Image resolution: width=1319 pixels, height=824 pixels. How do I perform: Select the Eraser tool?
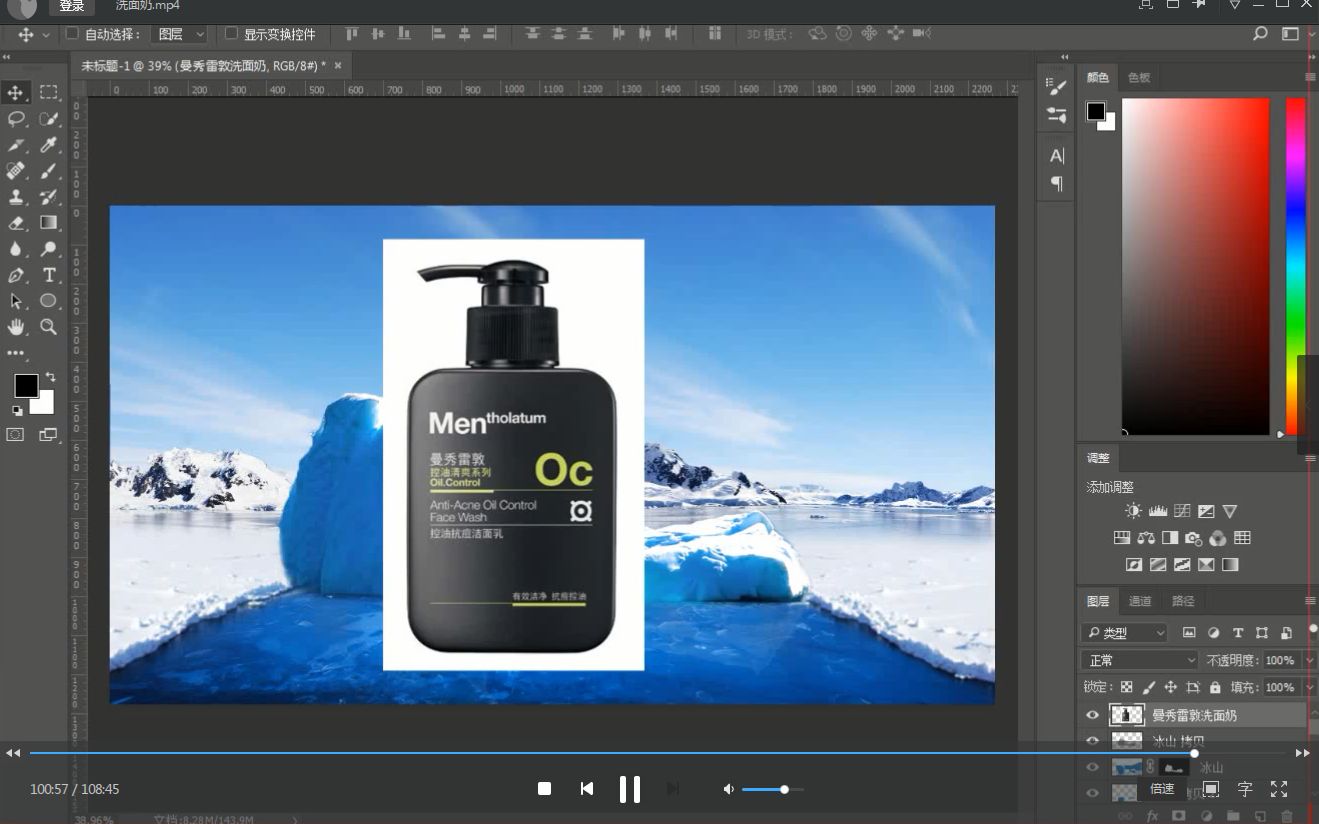pyautogui.click(x=16, y=223)
